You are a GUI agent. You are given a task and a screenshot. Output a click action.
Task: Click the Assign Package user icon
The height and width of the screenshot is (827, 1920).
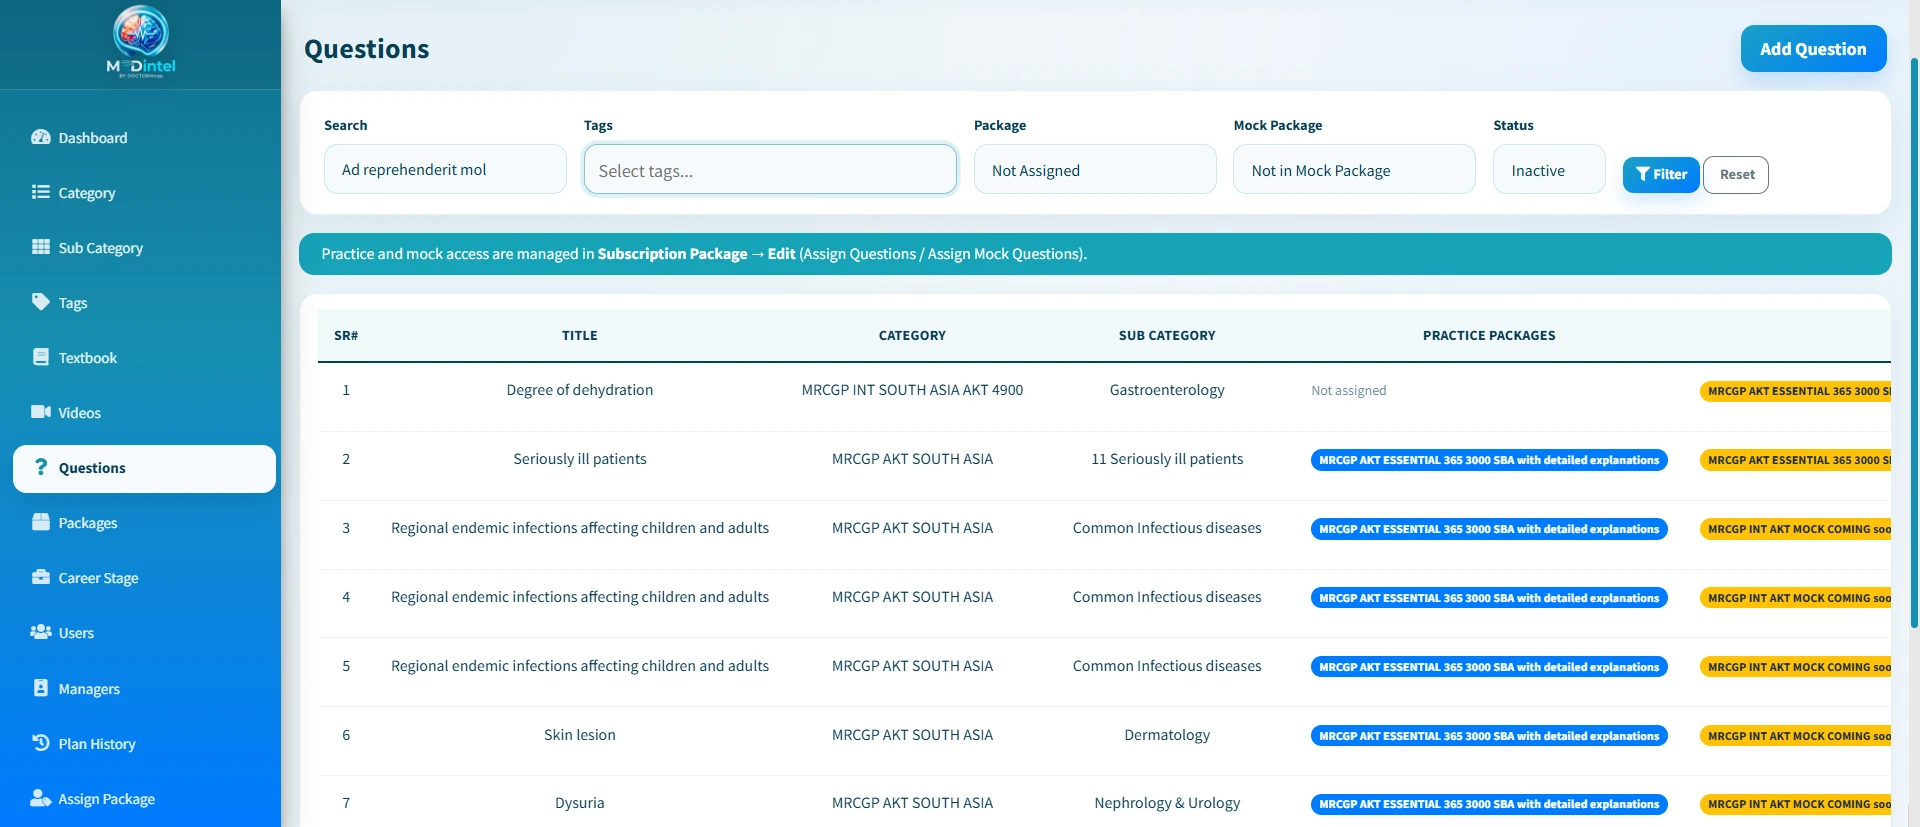tap(41, 798)
